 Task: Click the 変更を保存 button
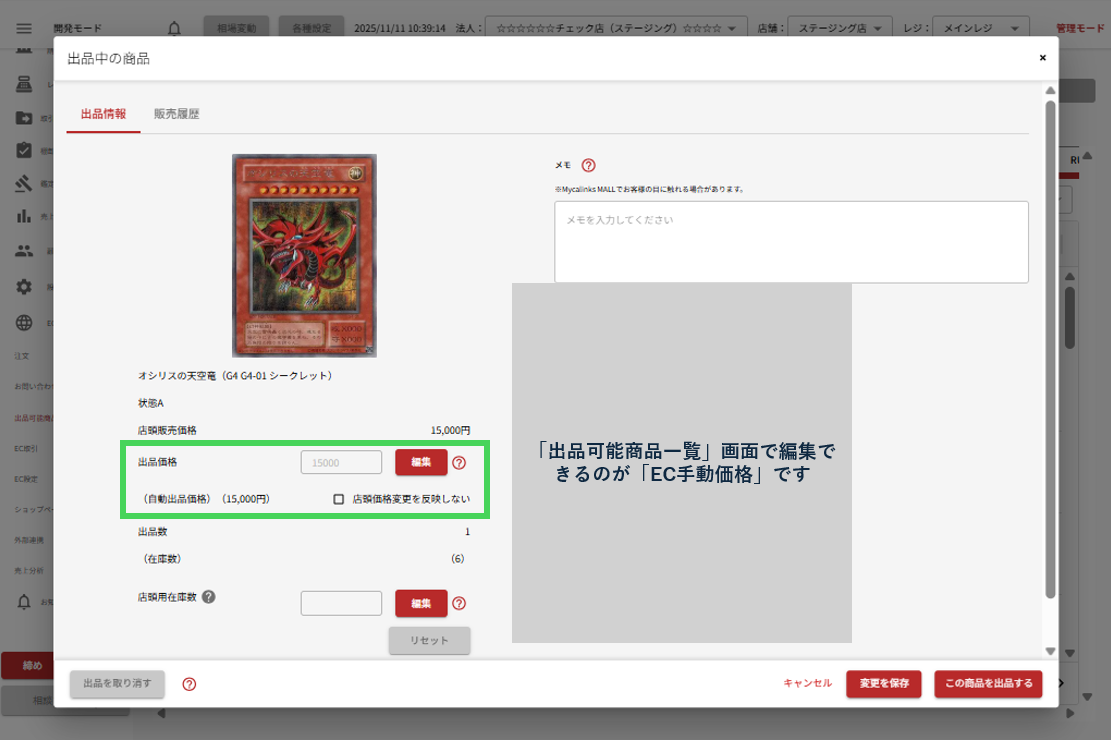point(883,683)
